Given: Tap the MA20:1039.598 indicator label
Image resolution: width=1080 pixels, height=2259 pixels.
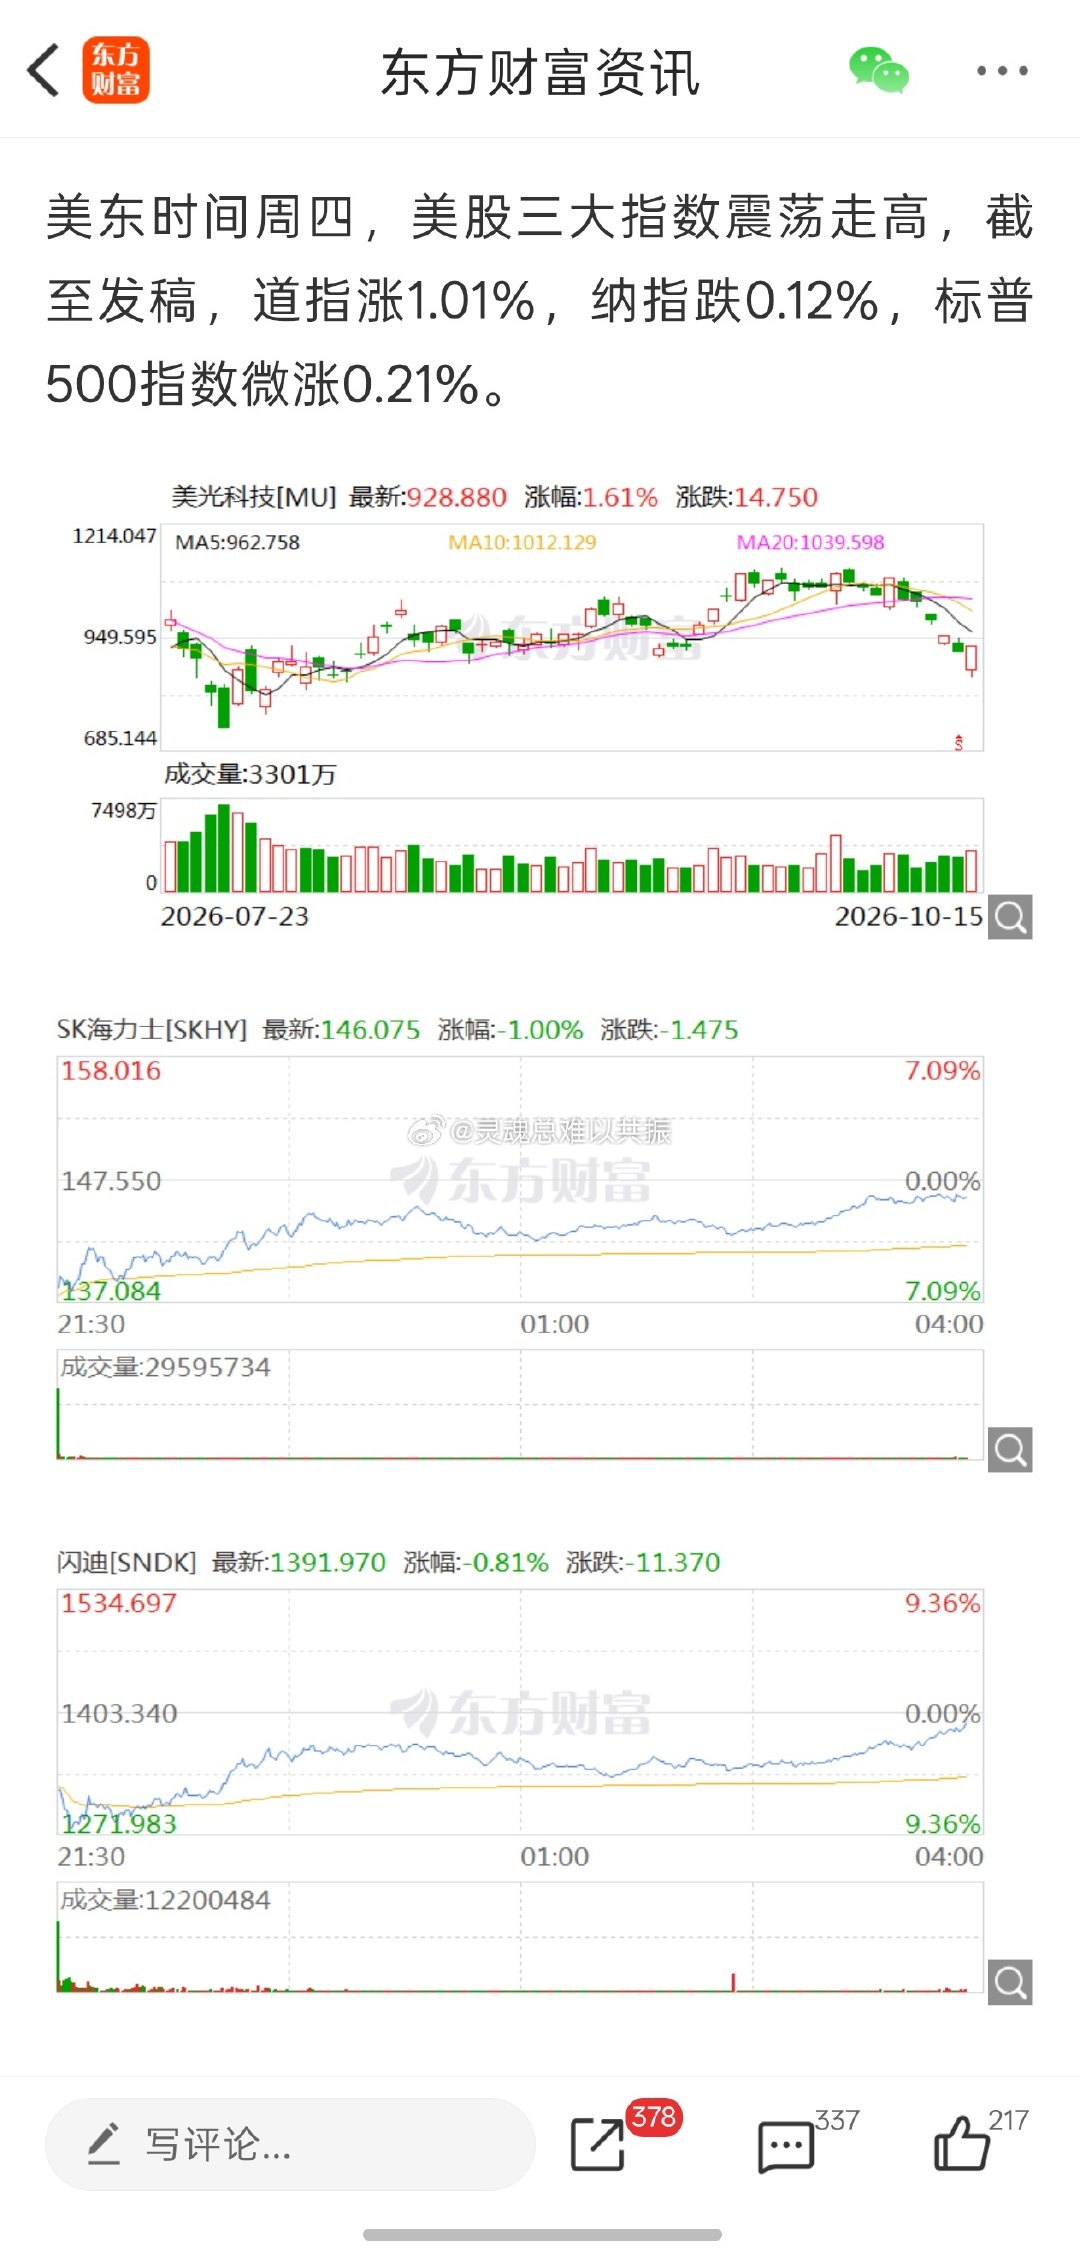Looking at the screenshot, I should tap(811, 542).
